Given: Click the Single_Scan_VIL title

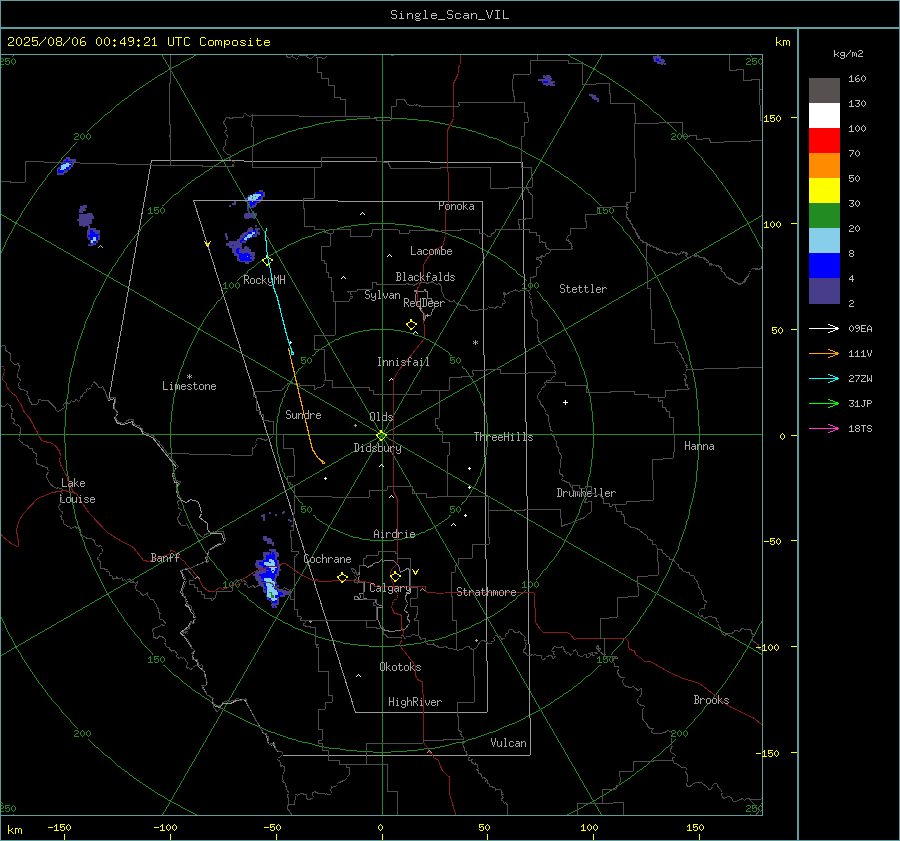Looking at the screenshot, I should coord(449,15).
